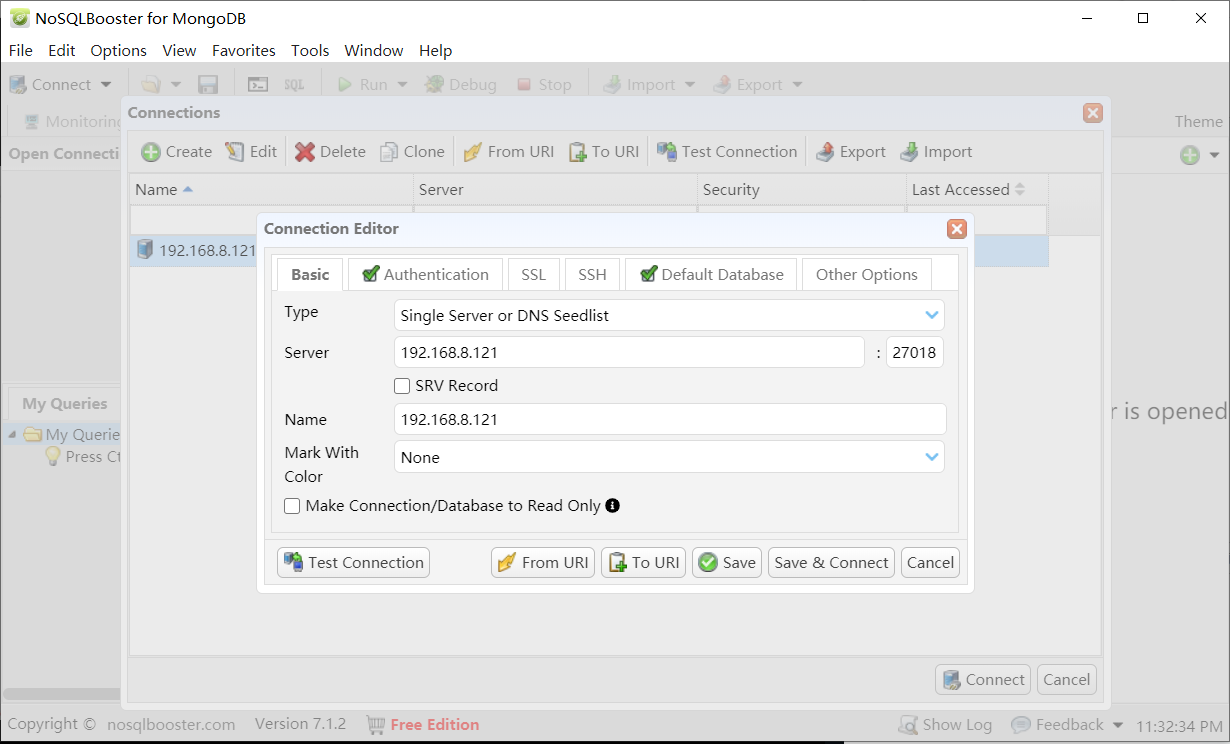
Task: Close the Connection Editor dialog
Action: pos(957,229)
